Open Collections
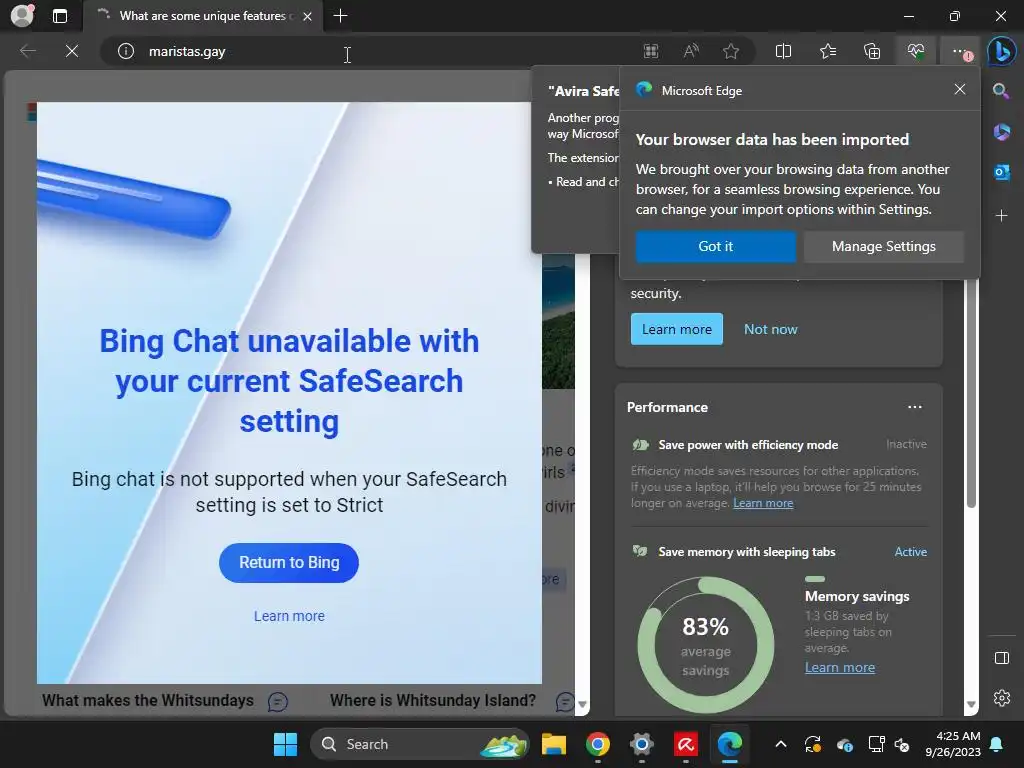This screenshot has height=768, width=1024. (872, 51)
